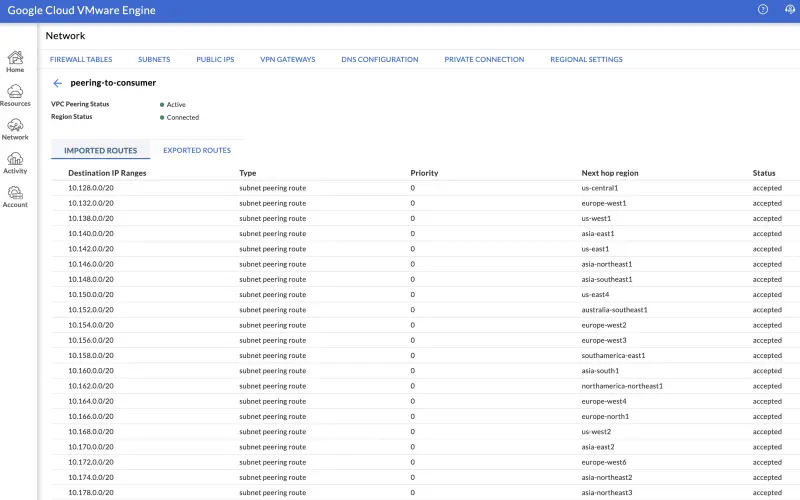Image resolution: width=800 pixels, height=500 pixels.
Task: Open the Home sidebar icon
Action: [x=15, y=61]
